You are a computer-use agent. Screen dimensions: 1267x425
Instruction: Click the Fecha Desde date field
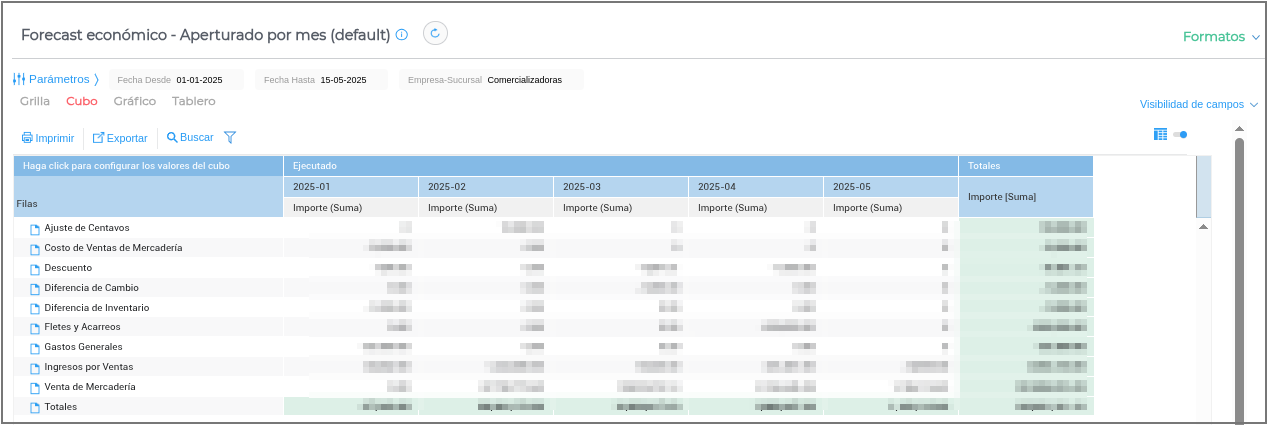coord(199,79)
